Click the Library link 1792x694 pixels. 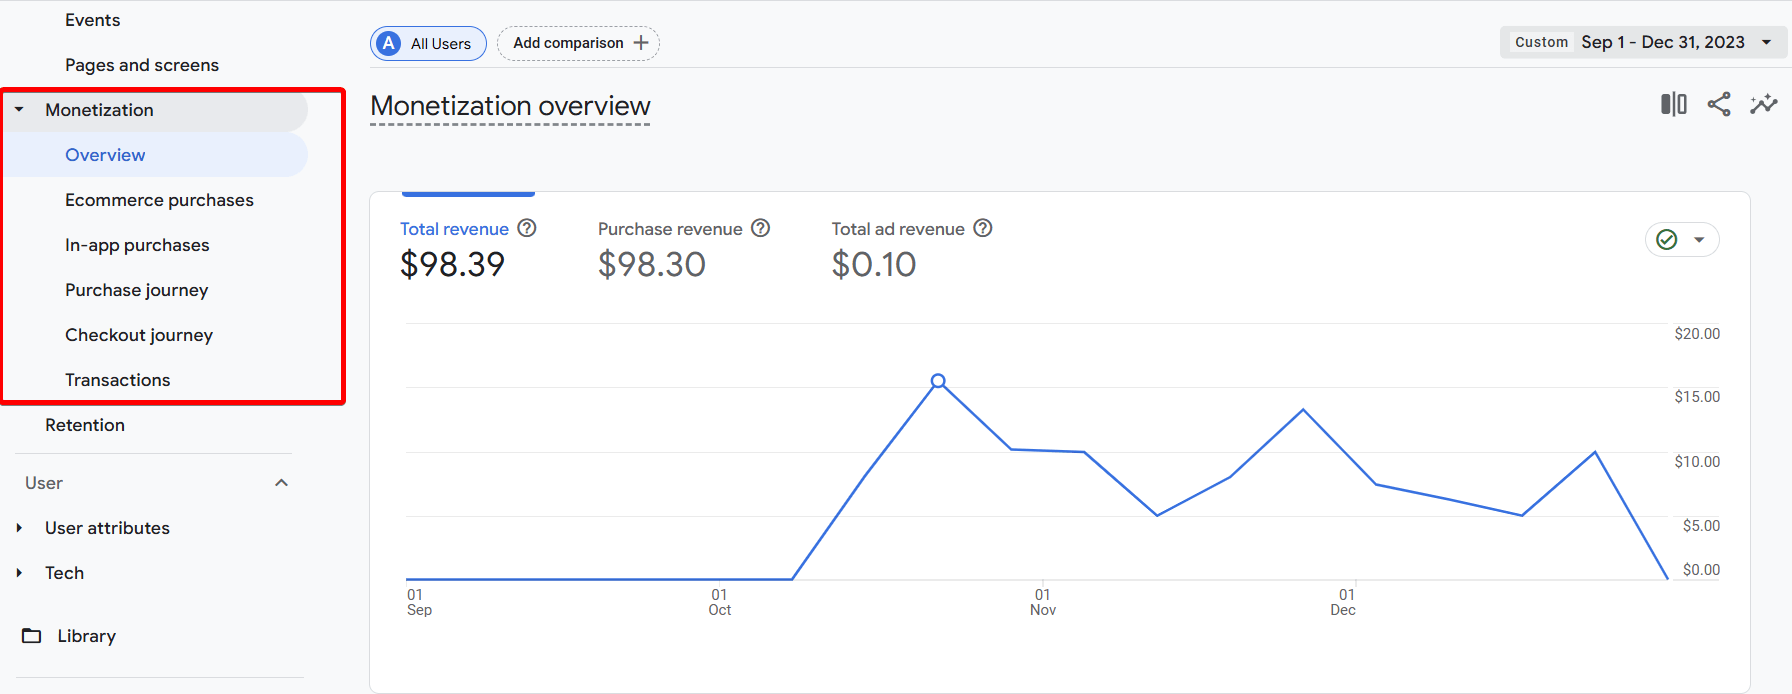(x=86, y=636)
